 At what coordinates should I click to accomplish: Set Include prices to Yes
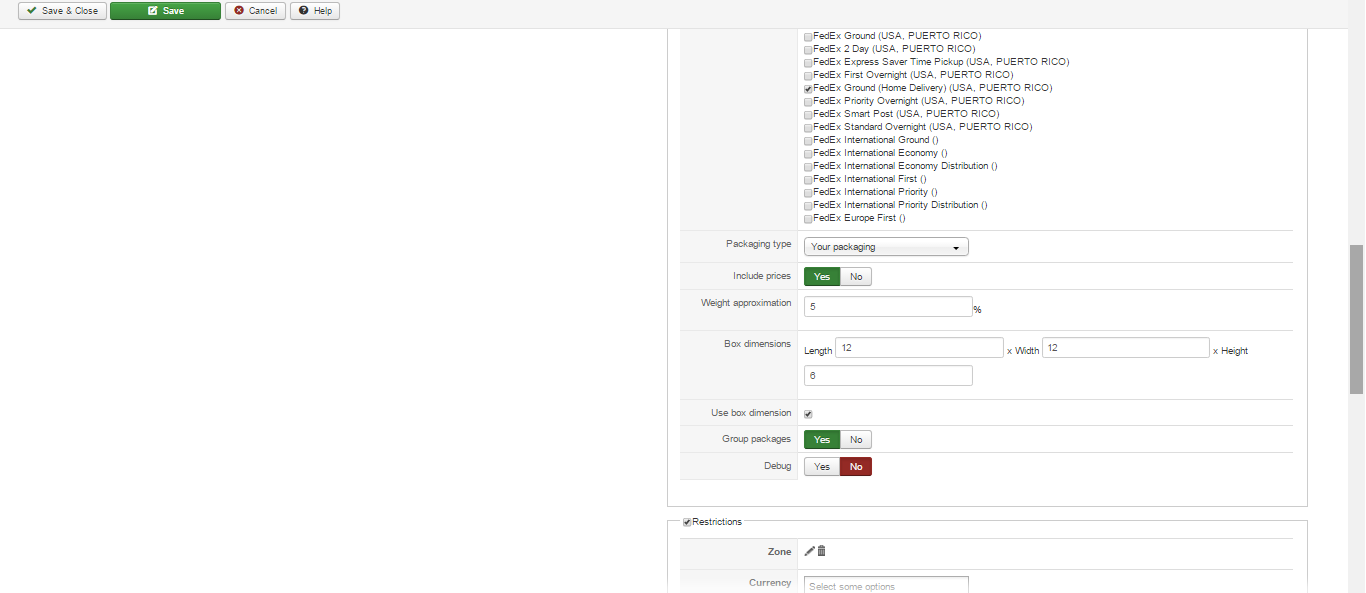(822, 276)
